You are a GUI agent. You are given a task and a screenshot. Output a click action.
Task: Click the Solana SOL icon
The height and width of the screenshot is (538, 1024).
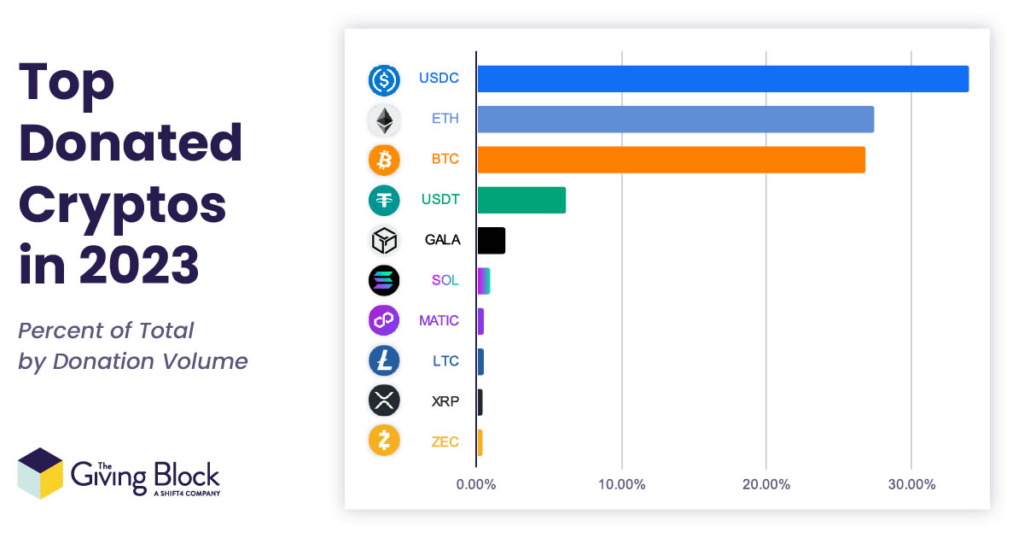(384, 281)
